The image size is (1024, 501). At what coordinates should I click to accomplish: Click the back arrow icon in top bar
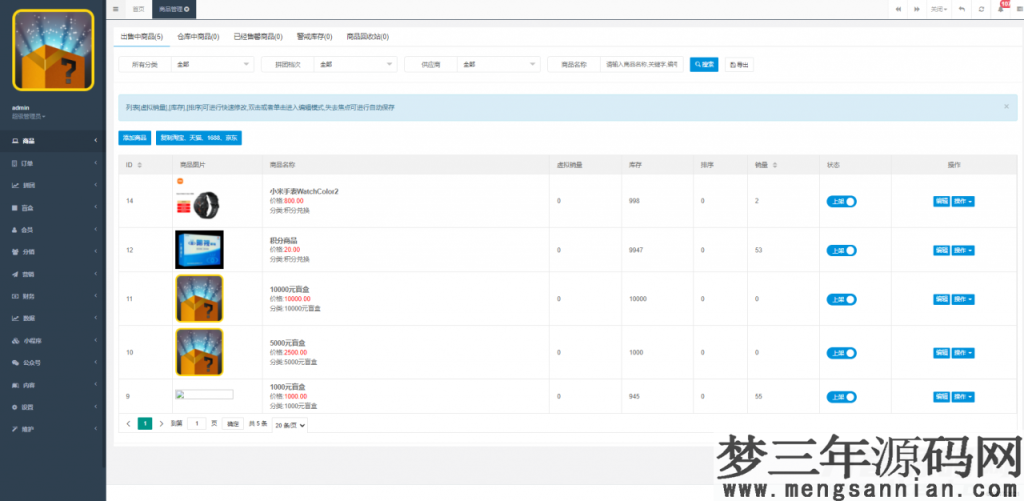[x=961, y=9]
